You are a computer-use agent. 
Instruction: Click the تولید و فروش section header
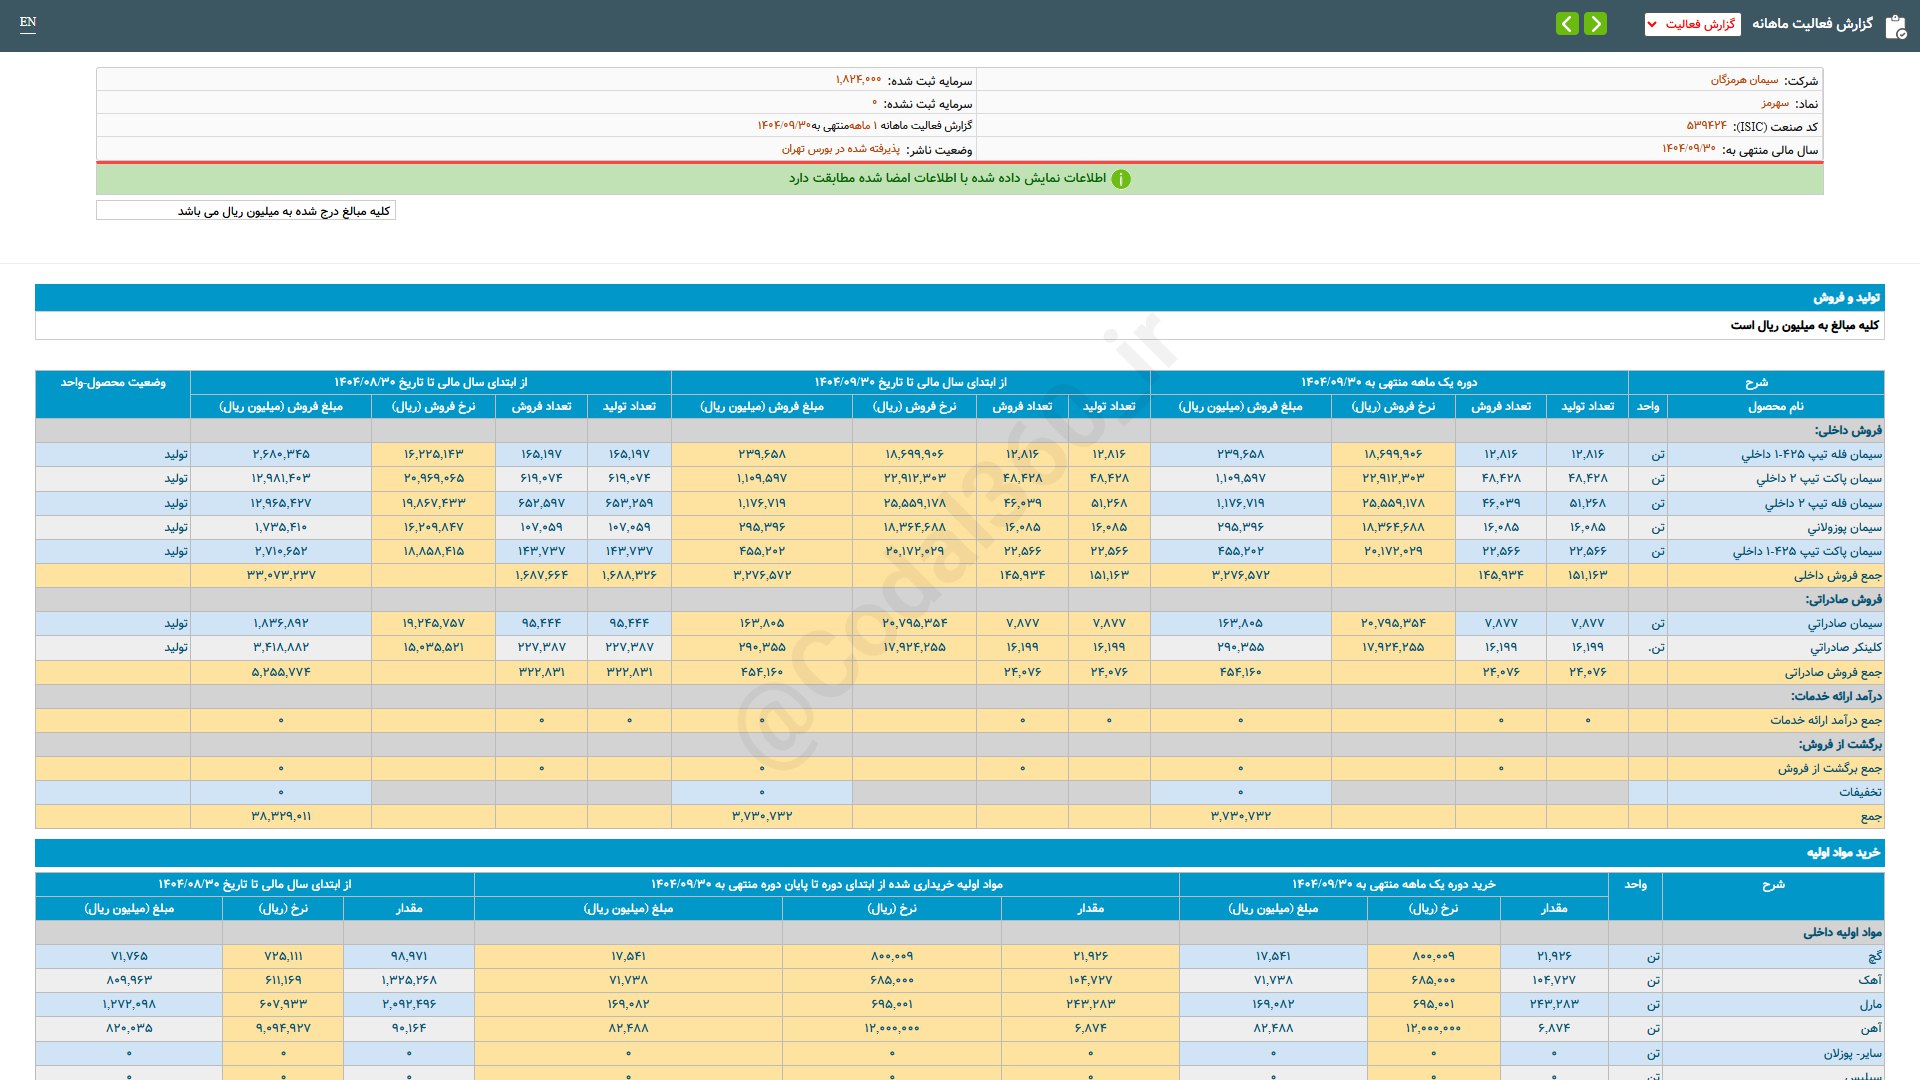point(1846,298)
